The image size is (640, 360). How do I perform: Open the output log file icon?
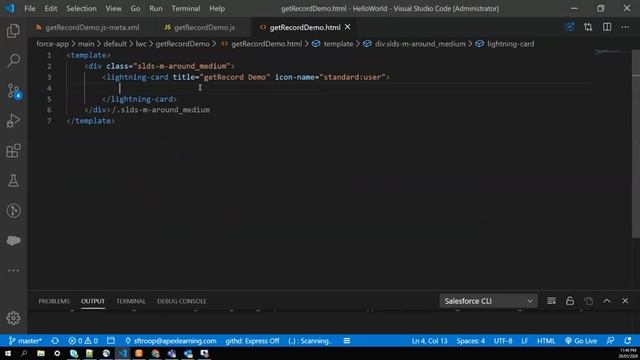point(588,301)
